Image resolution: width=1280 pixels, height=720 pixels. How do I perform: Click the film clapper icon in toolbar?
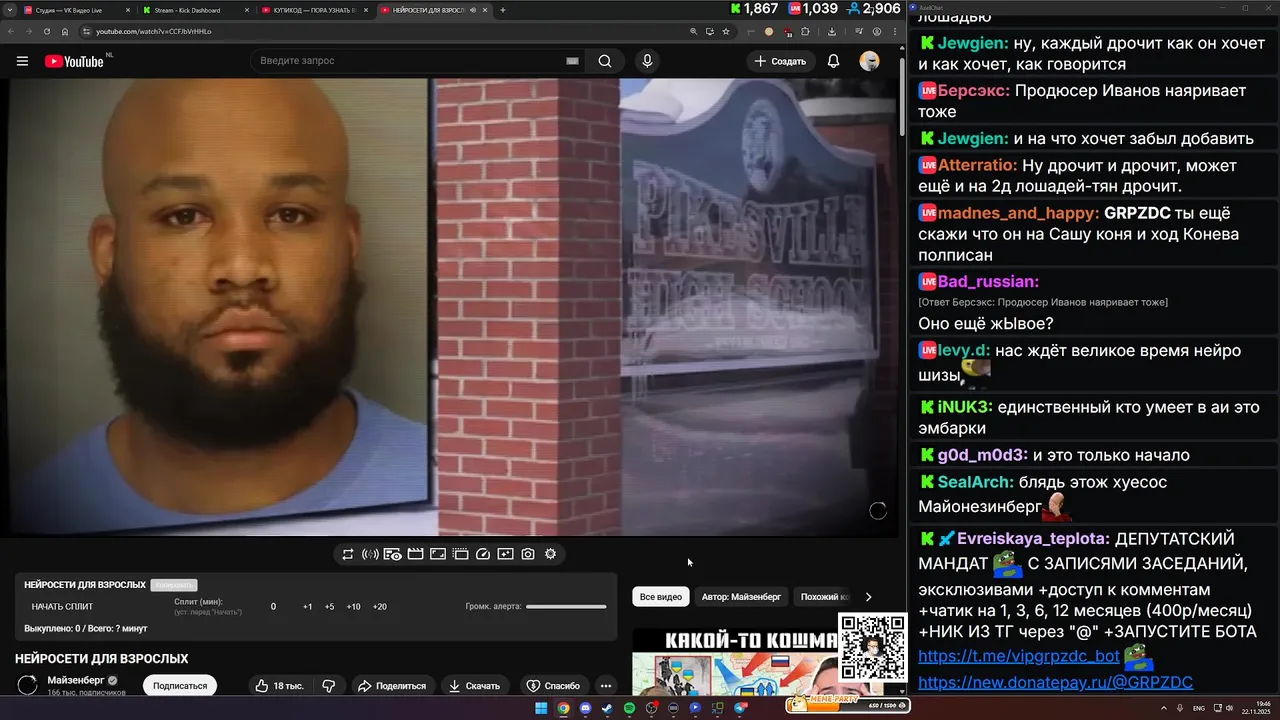pyautogui.click(x=415, y=554)
